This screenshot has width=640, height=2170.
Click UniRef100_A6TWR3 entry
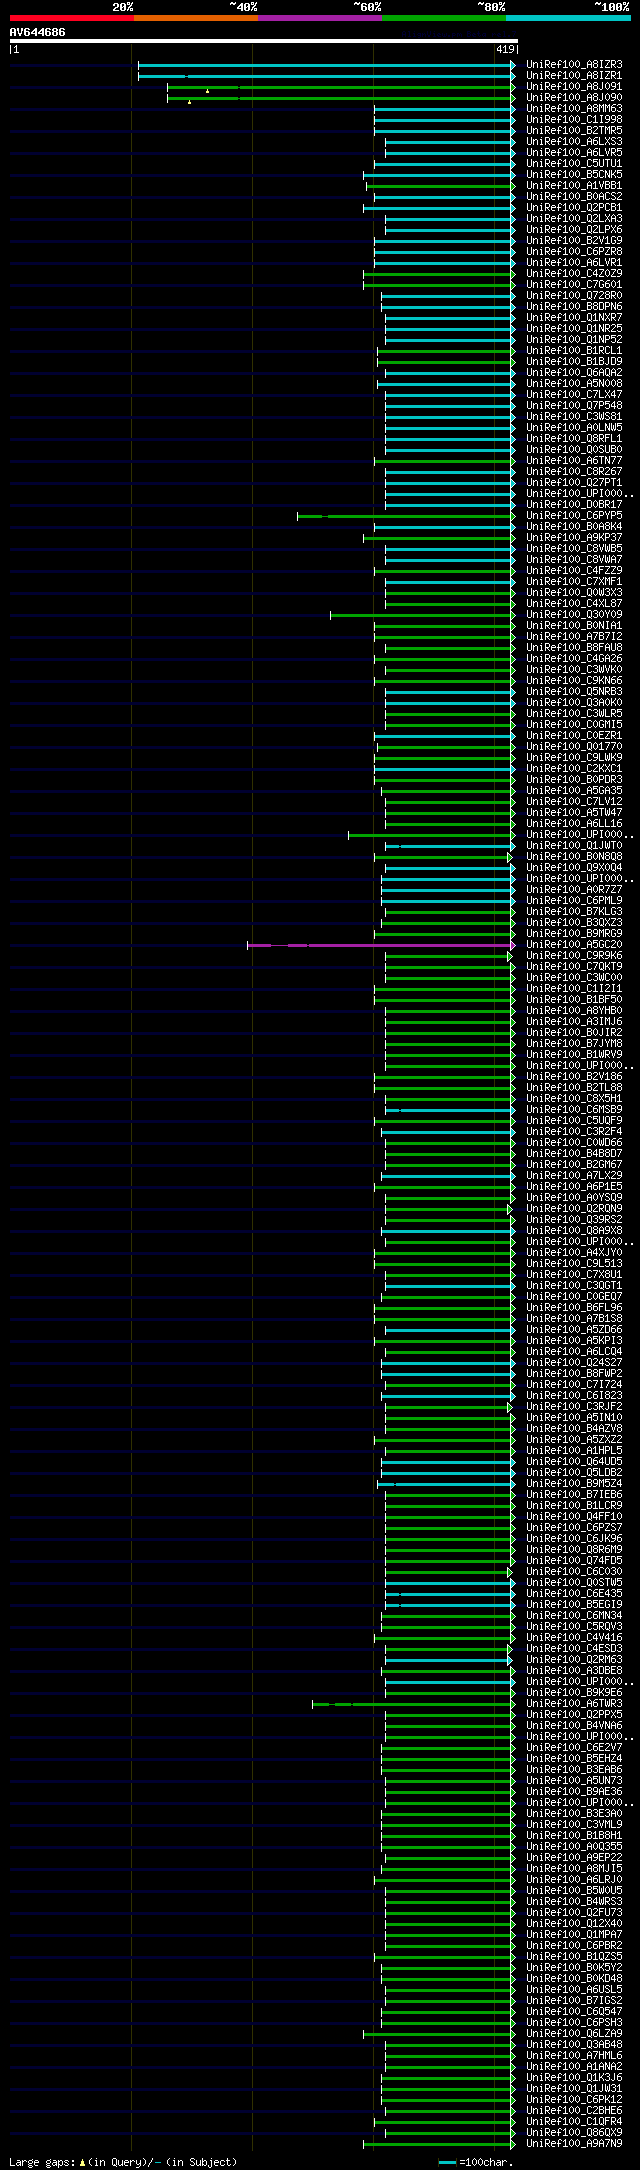574,1703
